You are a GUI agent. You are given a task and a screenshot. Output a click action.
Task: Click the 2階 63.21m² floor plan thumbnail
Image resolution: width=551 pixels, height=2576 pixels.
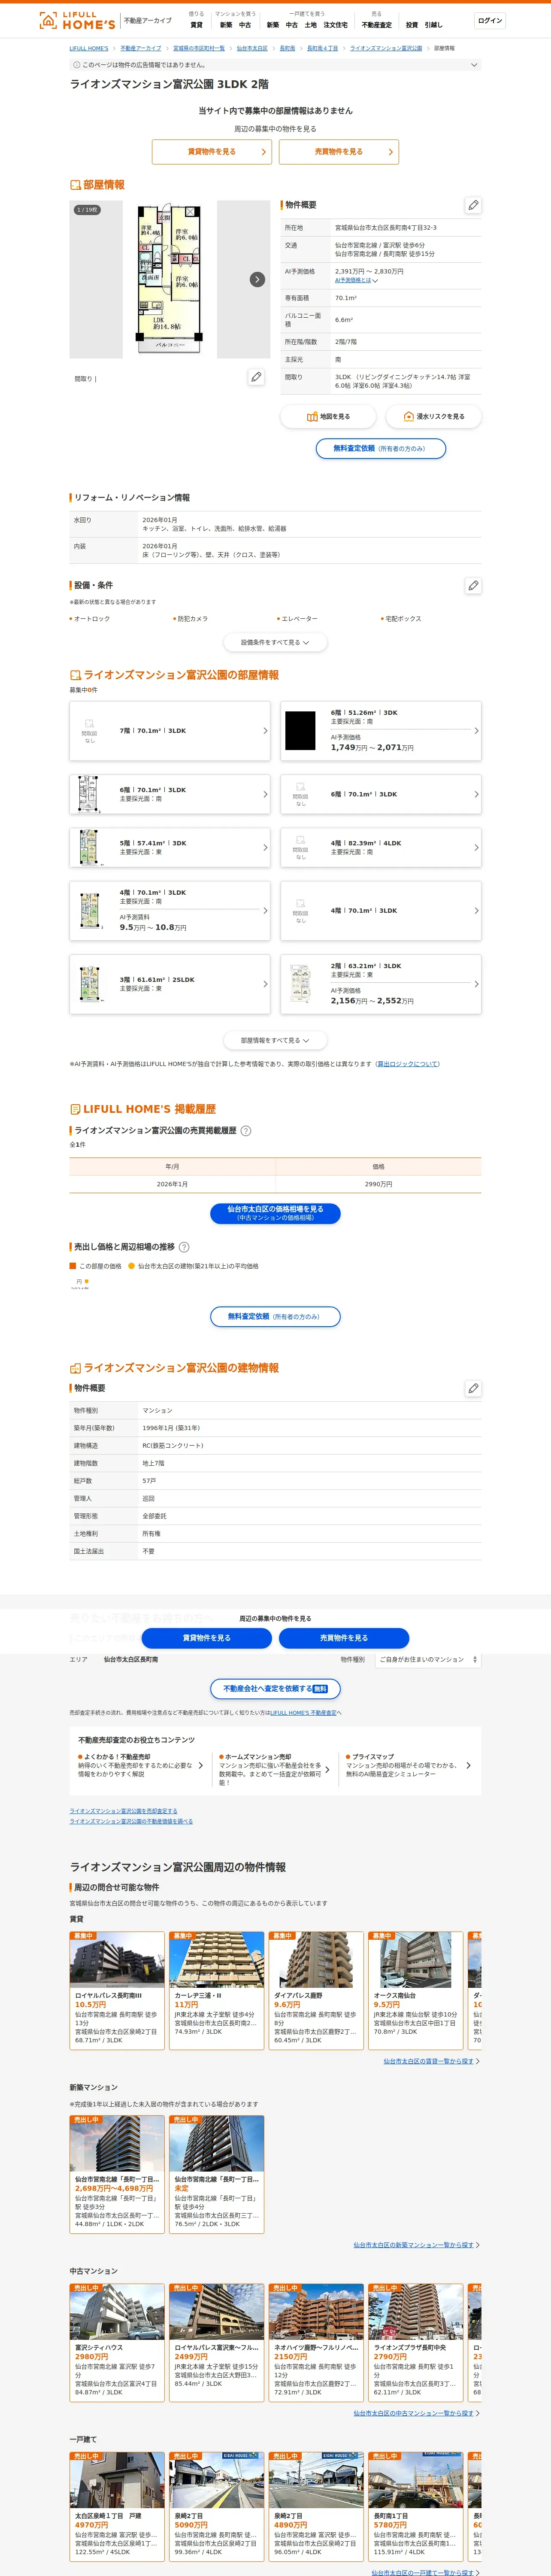300,984
